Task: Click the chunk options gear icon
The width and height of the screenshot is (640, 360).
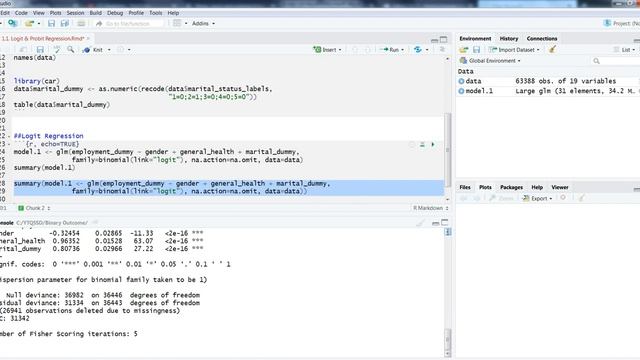Action: point(411,144)
